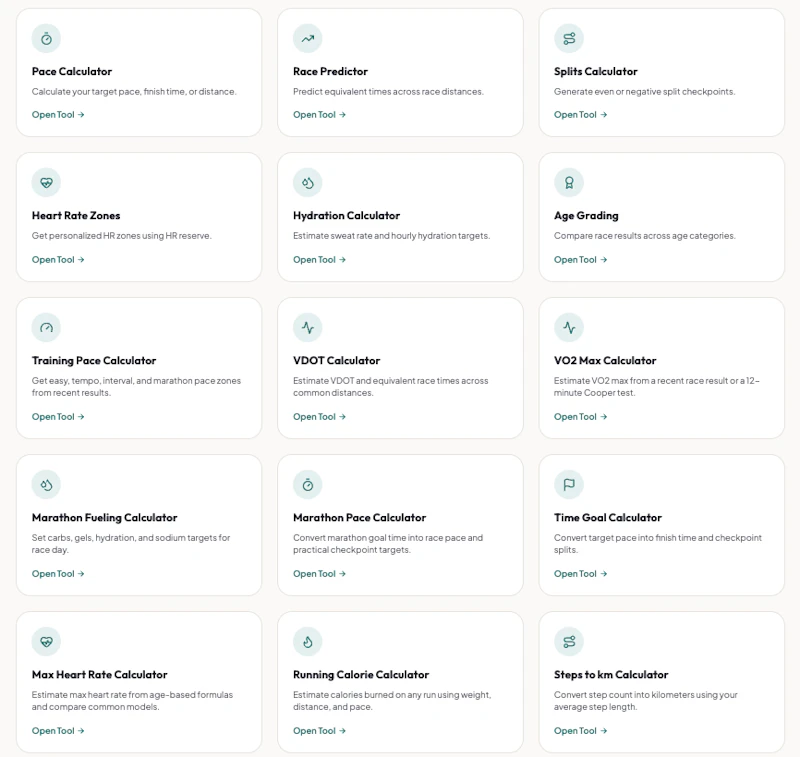Select the Marathon Pace Calculator title
The width and height of the screenshot is (800, 757).
[360, 518]
